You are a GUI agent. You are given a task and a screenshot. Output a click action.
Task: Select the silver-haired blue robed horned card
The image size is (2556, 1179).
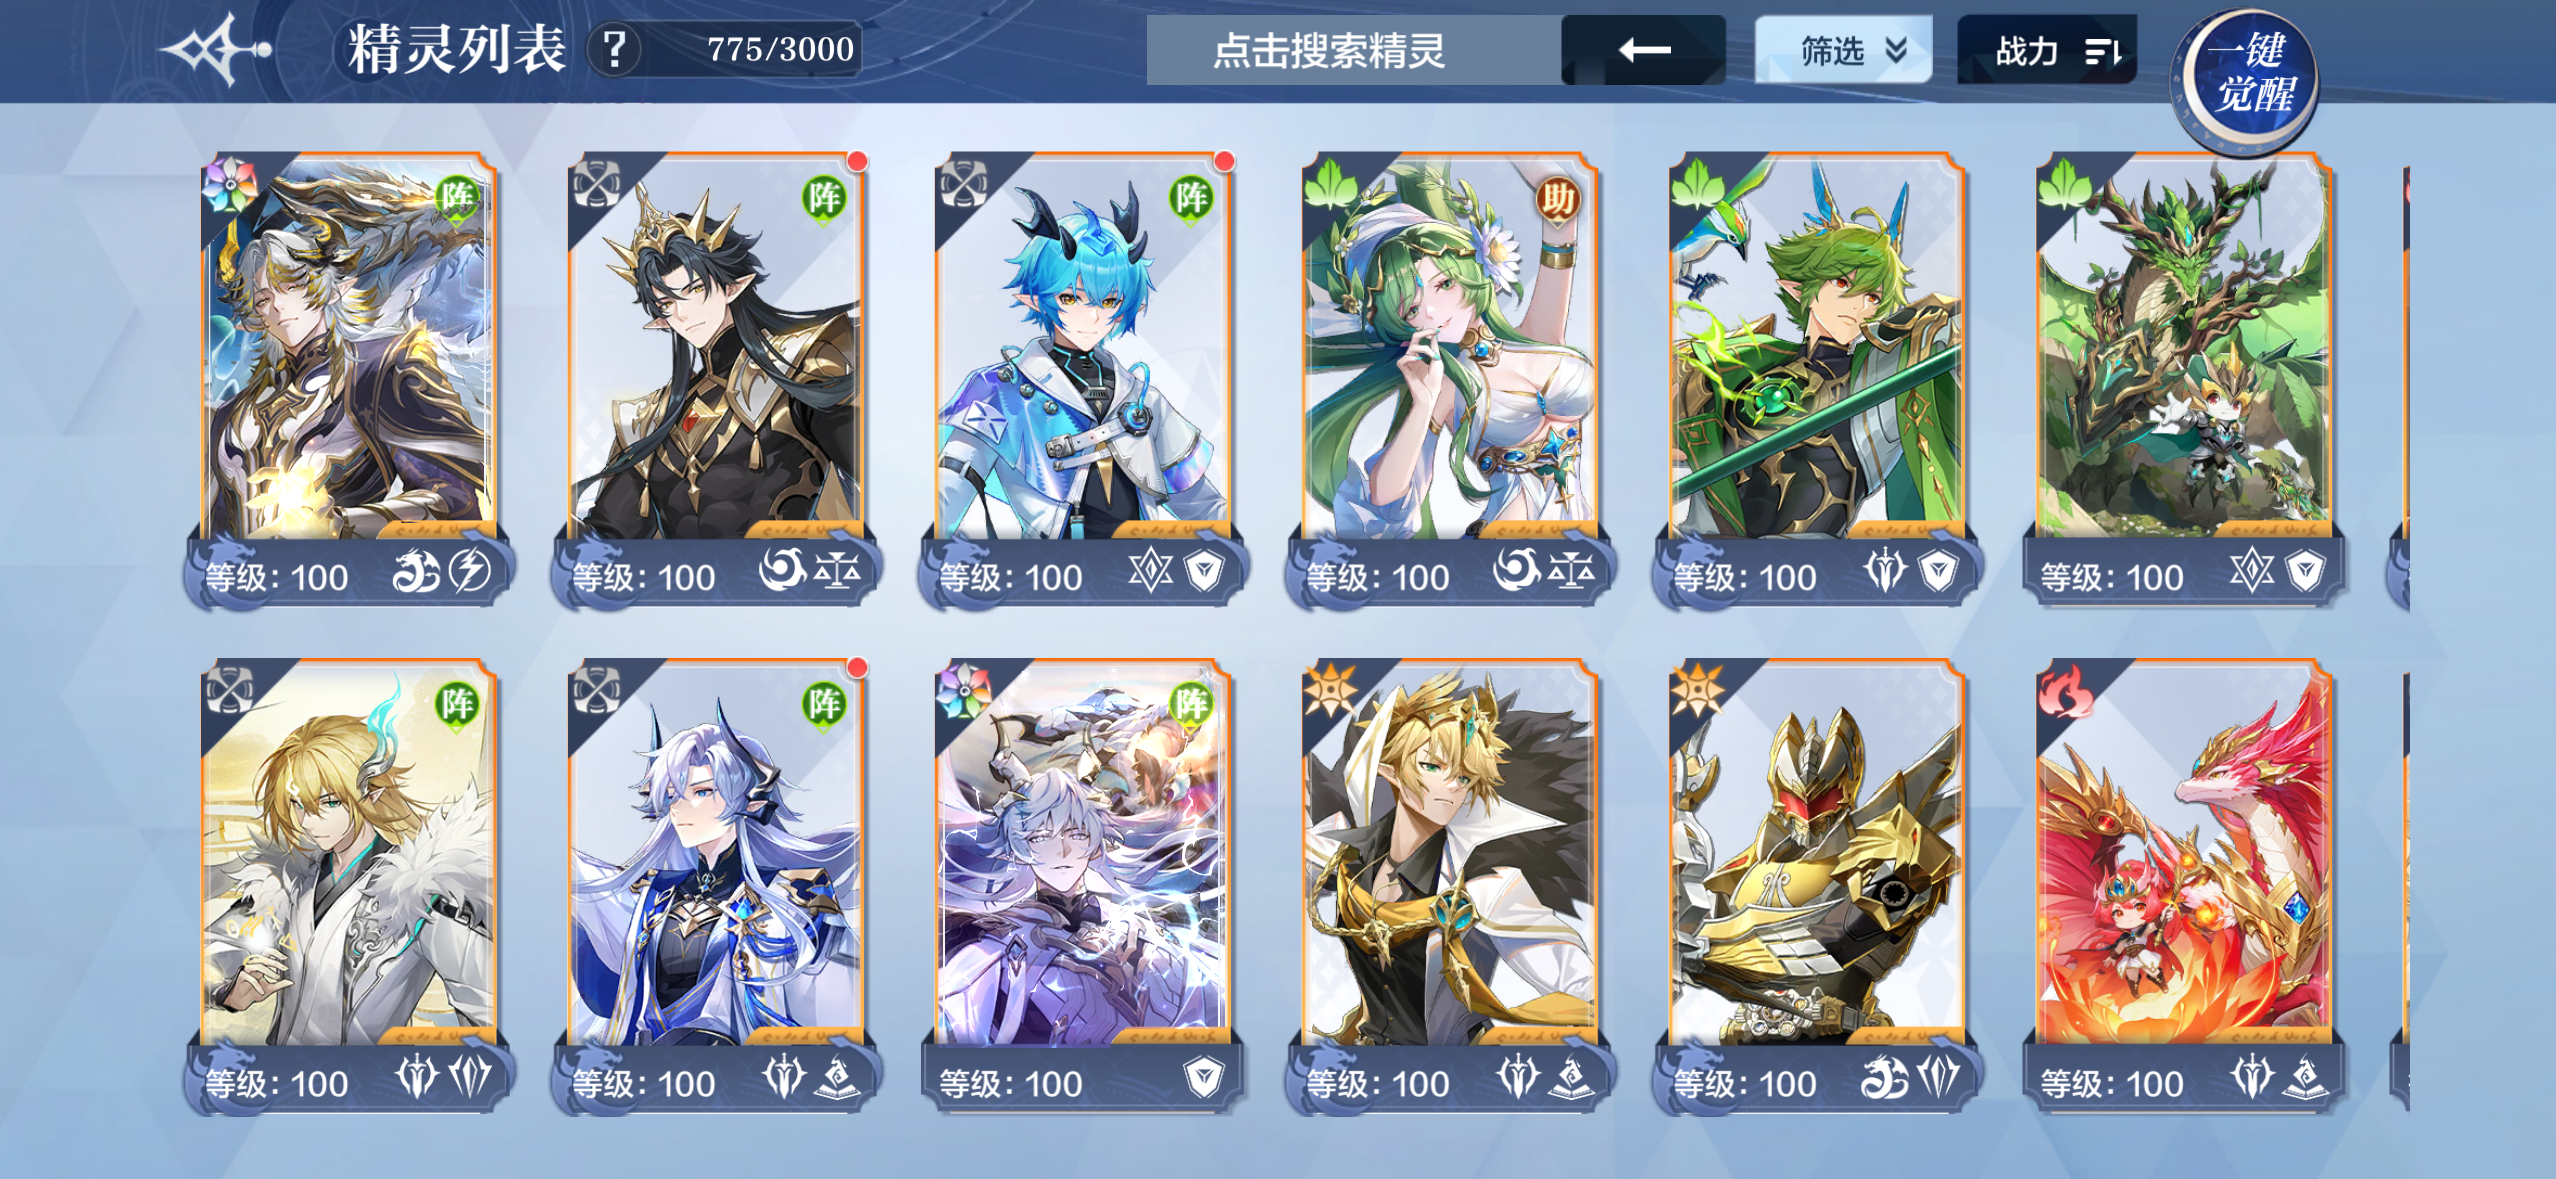pyautogui.click(x=716, y=886)
